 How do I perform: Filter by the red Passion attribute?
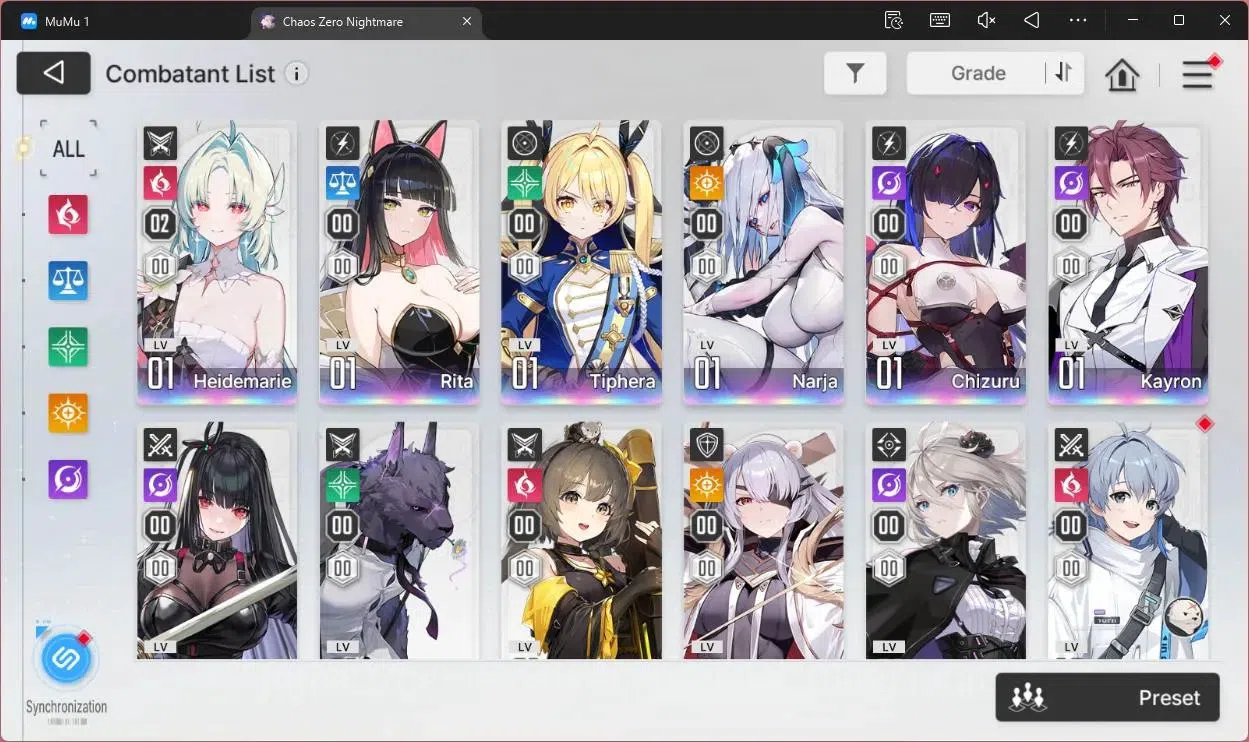pos(69,215)
